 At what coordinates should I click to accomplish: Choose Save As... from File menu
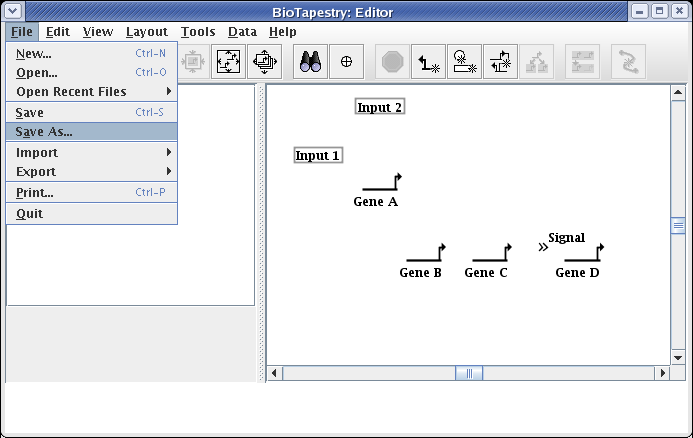[x=44, y=132]
